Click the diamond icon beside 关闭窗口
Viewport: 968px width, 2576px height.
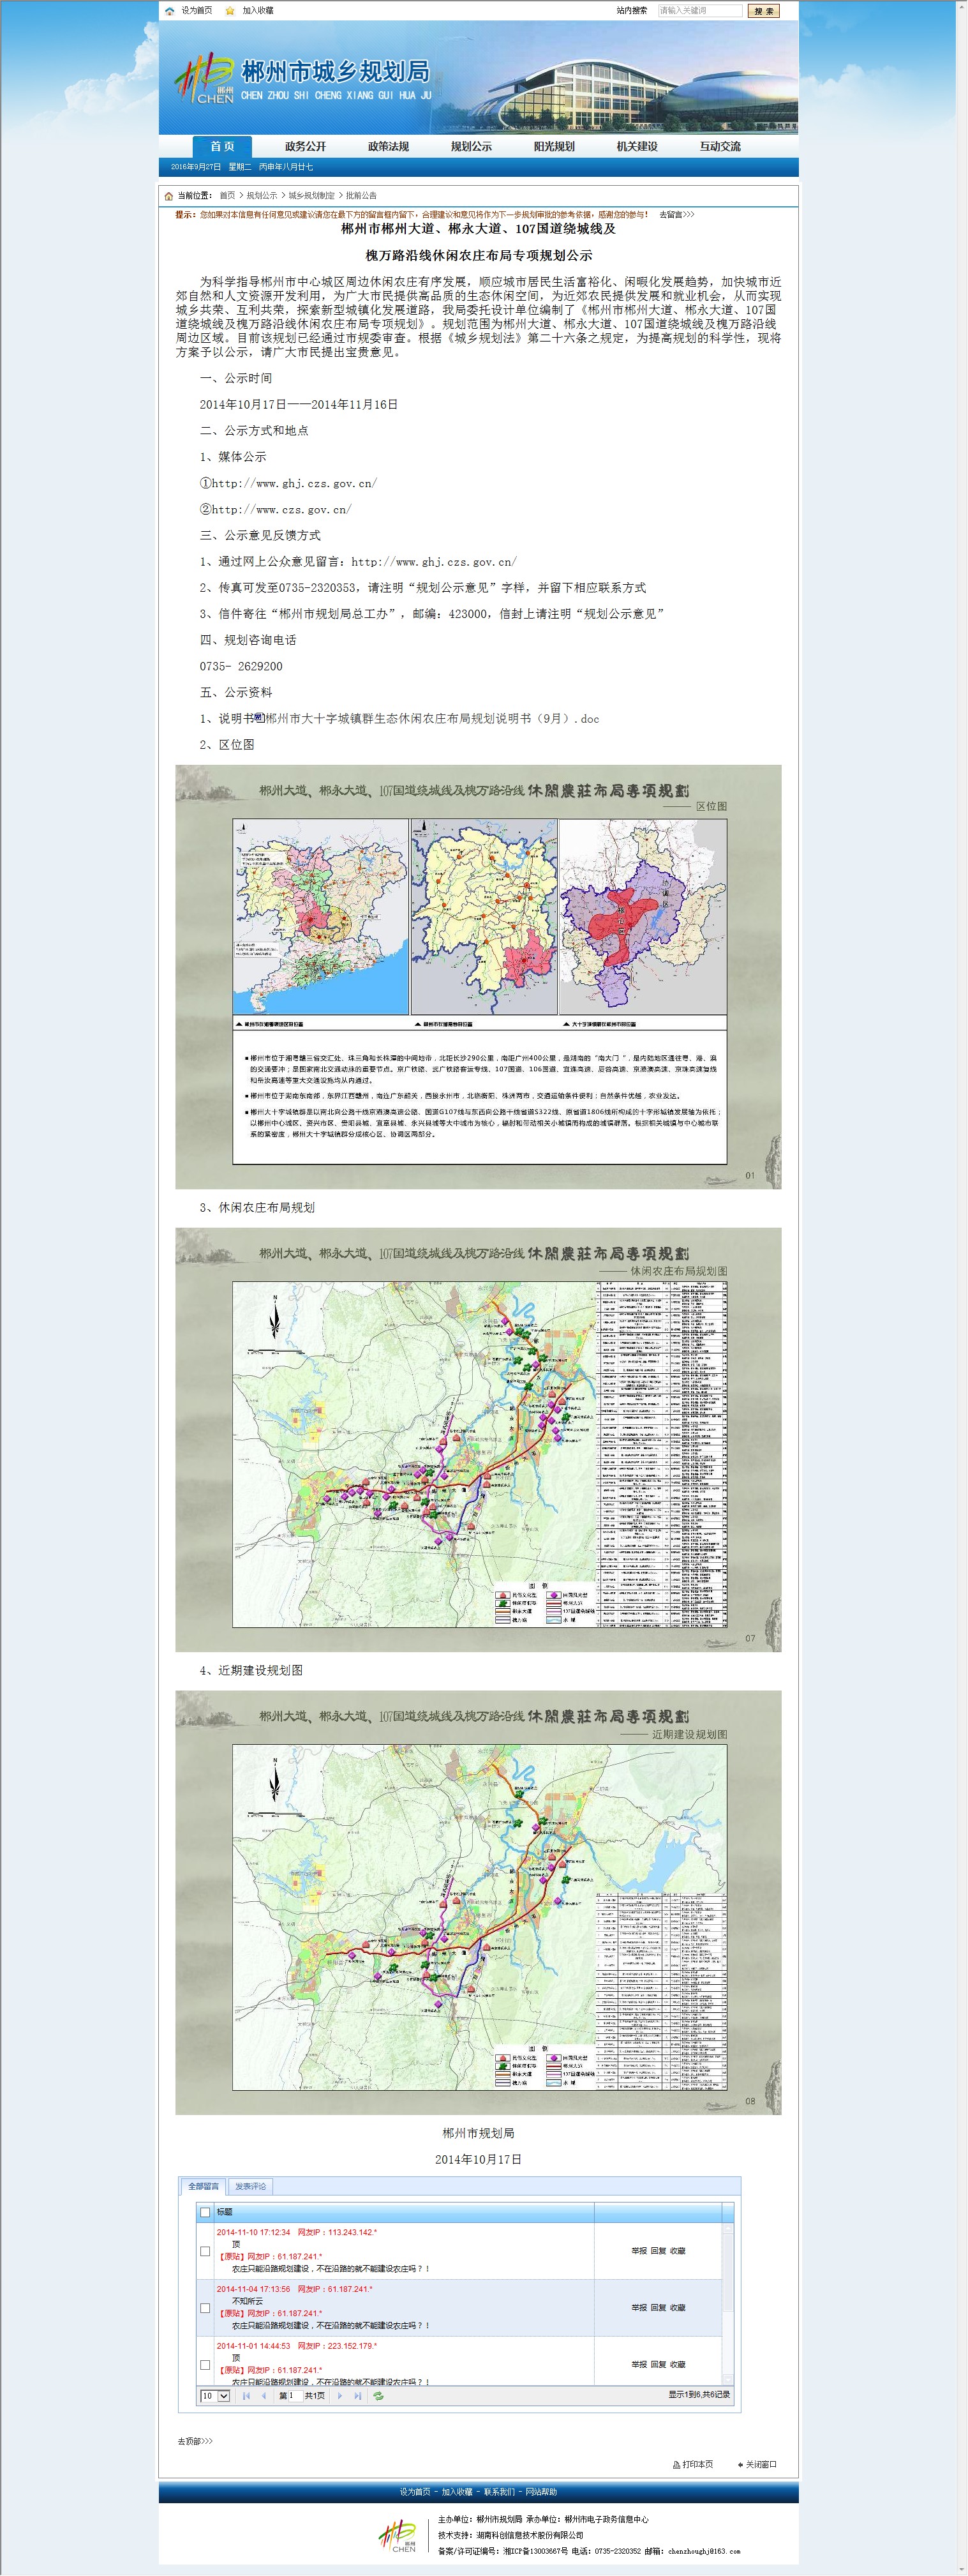pyautogui.click(x=740, y=2464)
